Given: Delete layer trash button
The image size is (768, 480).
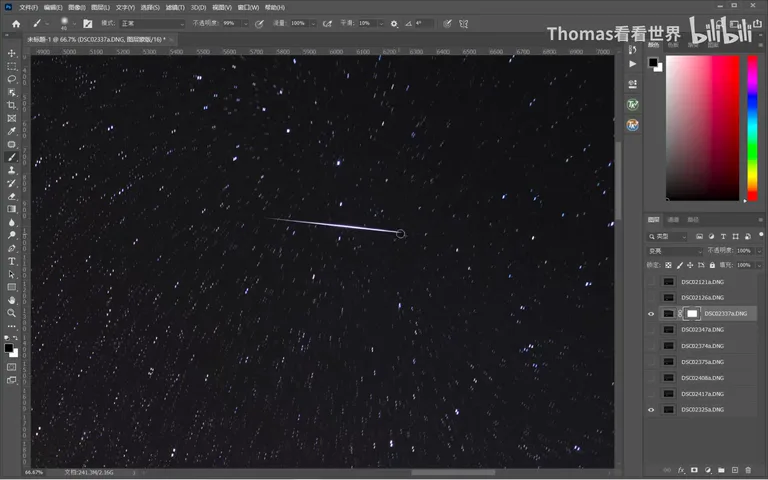Looking at the screenshot, I should pos(748,470).
